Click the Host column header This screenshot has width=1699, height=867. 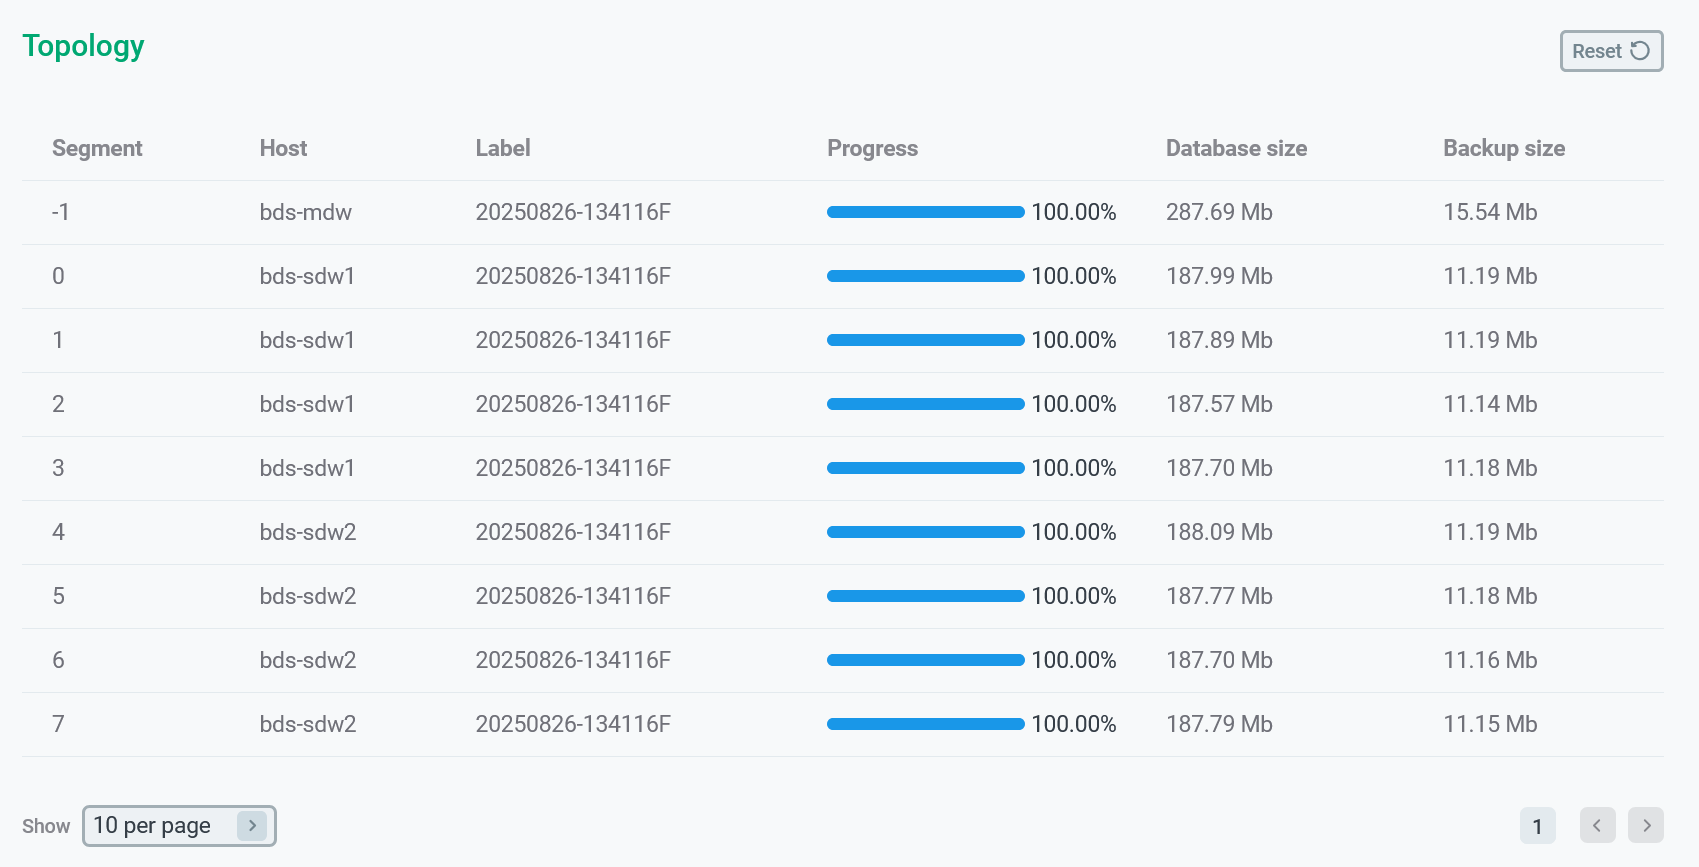[x=283, y=148]
